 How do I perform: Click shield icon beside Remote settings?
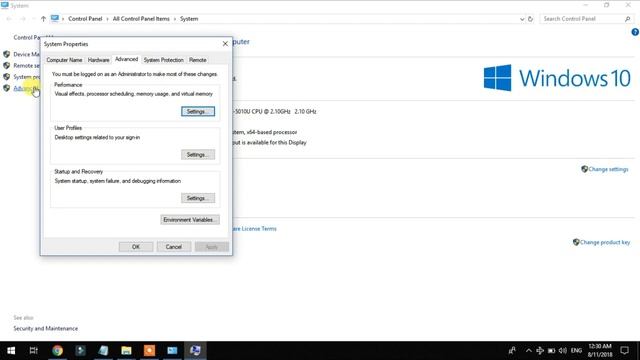point(7,65)
